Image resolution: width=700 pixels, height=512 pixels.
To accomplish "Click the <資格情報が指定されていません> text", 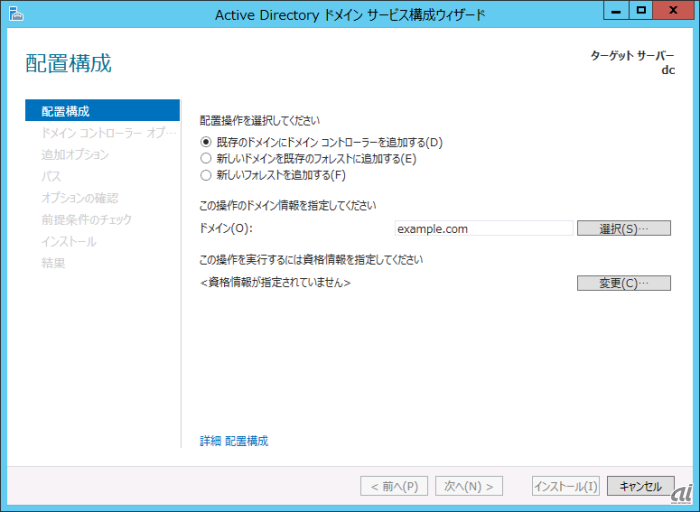I will (275, 283).
